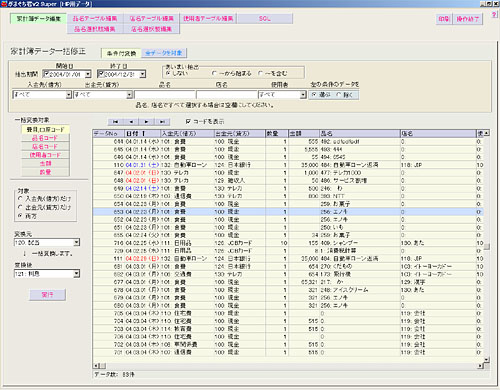Image resolution: width=500 pixels, height=390 pixels.
Task: Click the 品名 column header in grid
Action: tap(360, 133)
